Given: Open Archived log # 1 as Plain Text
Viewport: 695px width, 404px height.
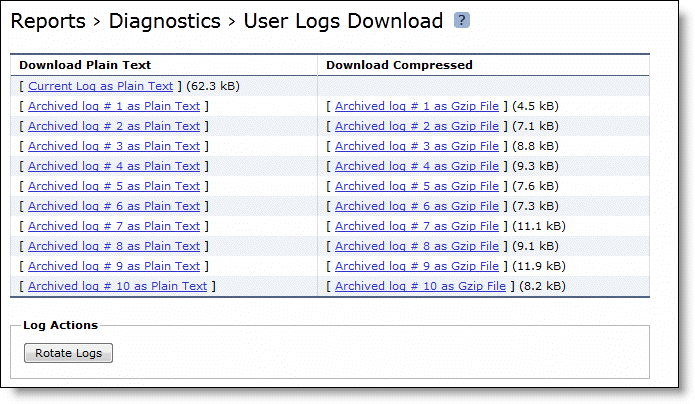Looking at the screenshot, I should [114, 106].
